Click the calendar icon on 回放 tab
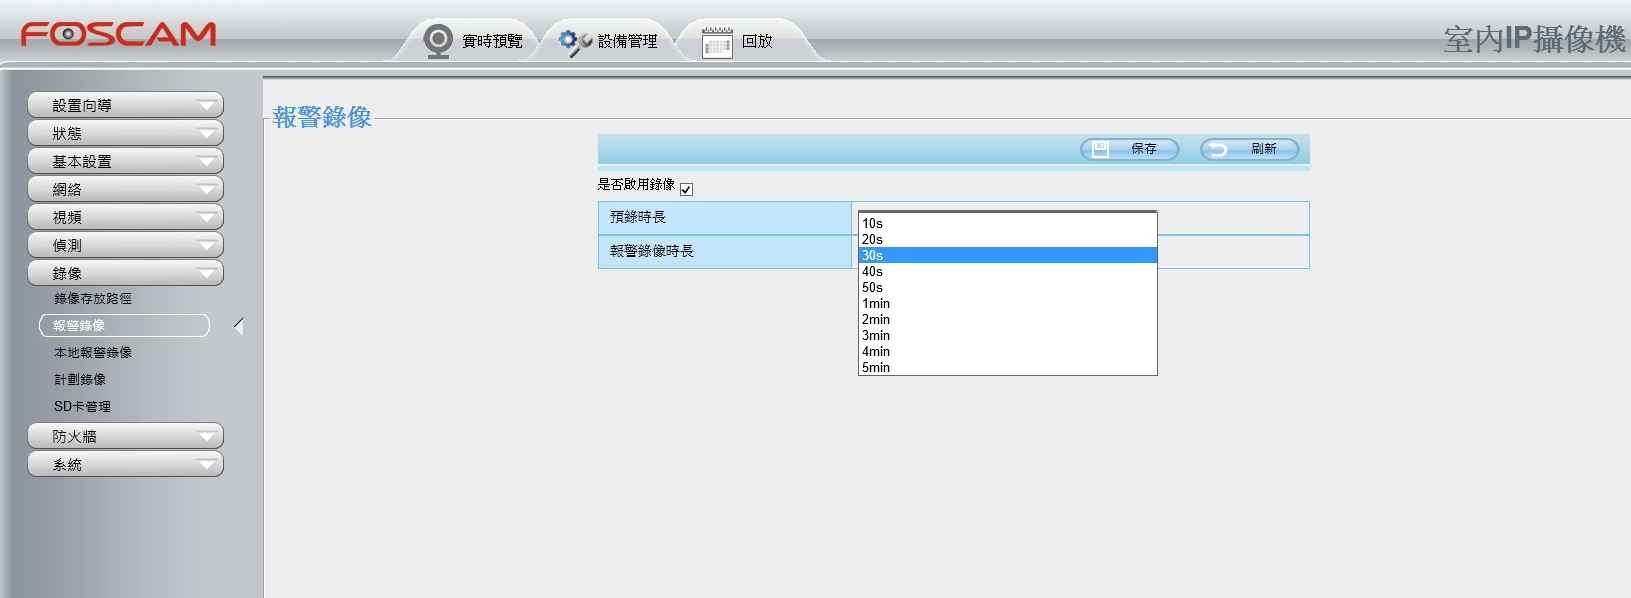This screenshot has width=1631, height=598. click(x=717, y=43)
